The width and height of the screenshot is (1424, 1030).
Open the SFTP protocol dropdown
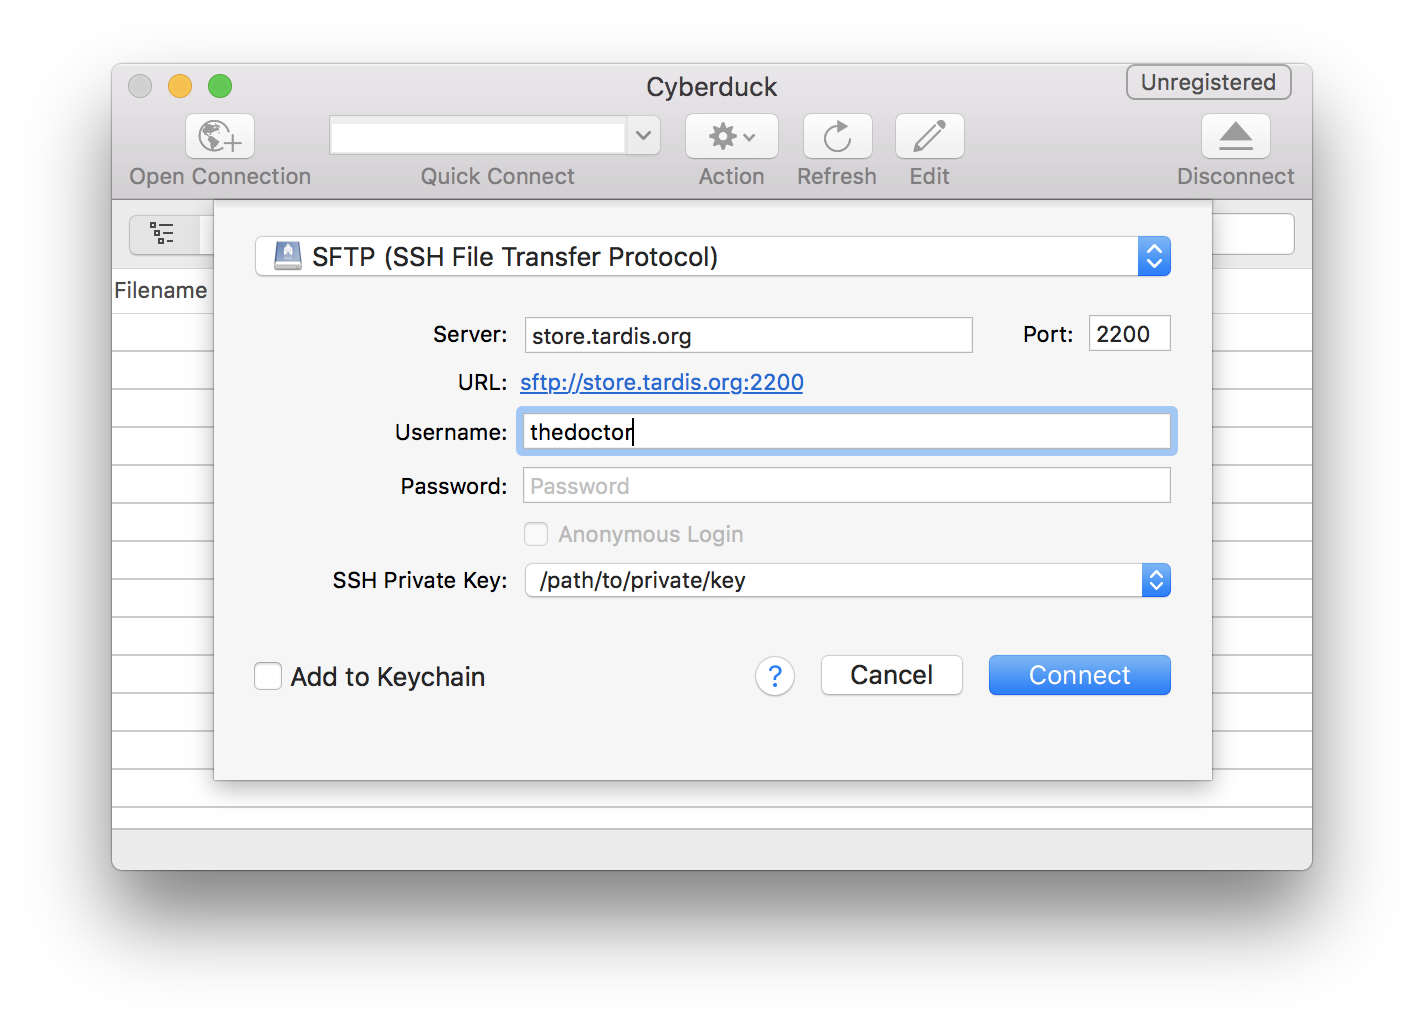coord(713,256)
